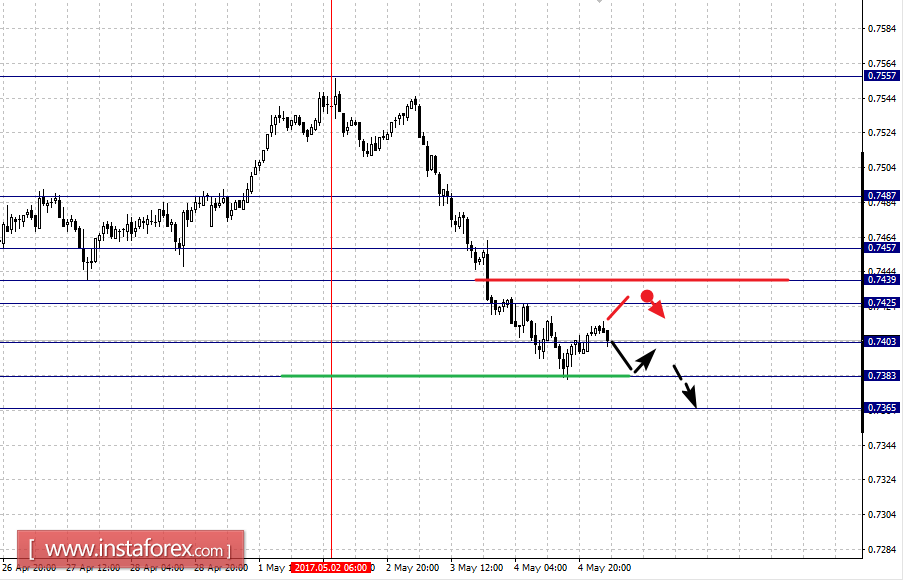This screenshot has width=904, height=581.
Task: Click the 0.7487 level price tag
Action: point(882,196)
